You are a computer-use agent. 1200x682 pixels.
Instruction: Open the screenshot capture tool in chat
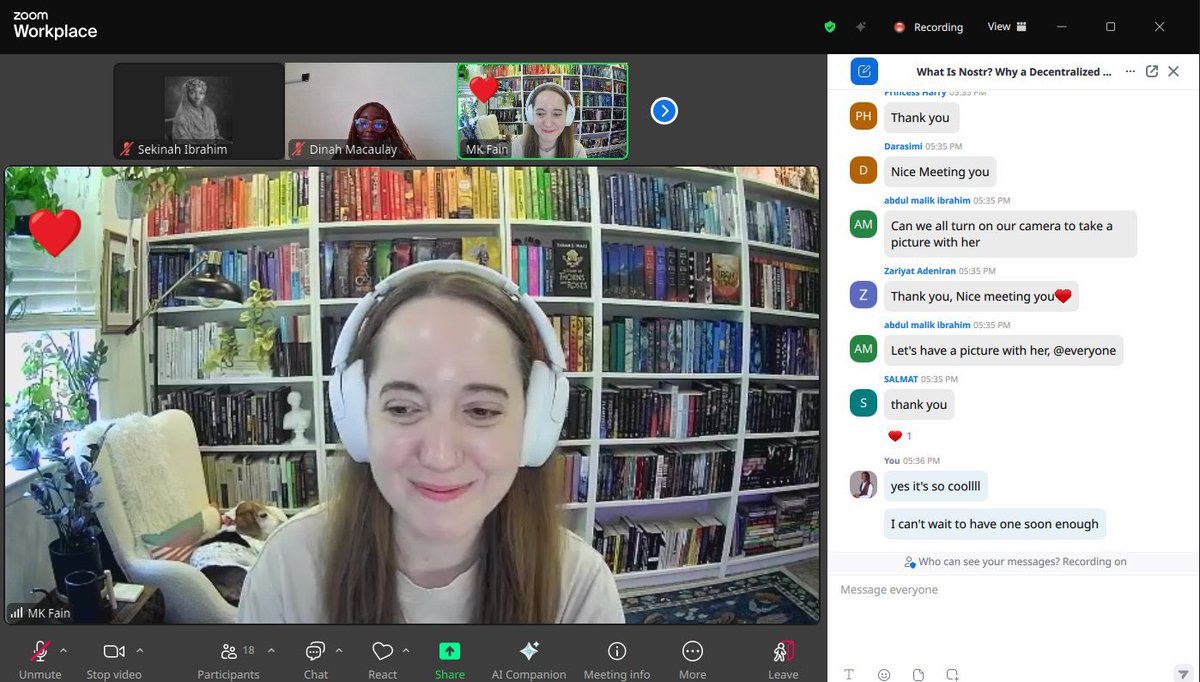click(x=953, y=674)
